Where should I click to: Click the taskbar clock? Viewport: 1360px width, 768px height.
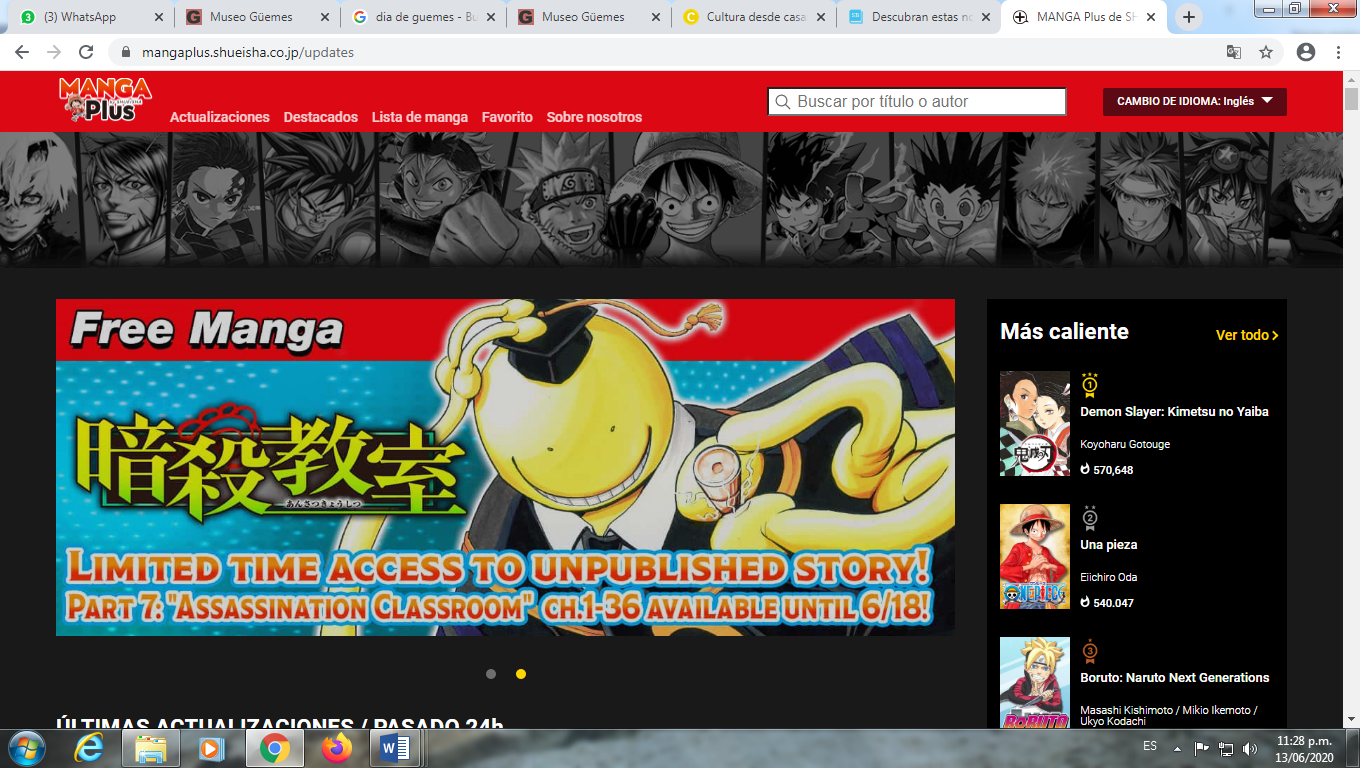[x=1305, y=748]
